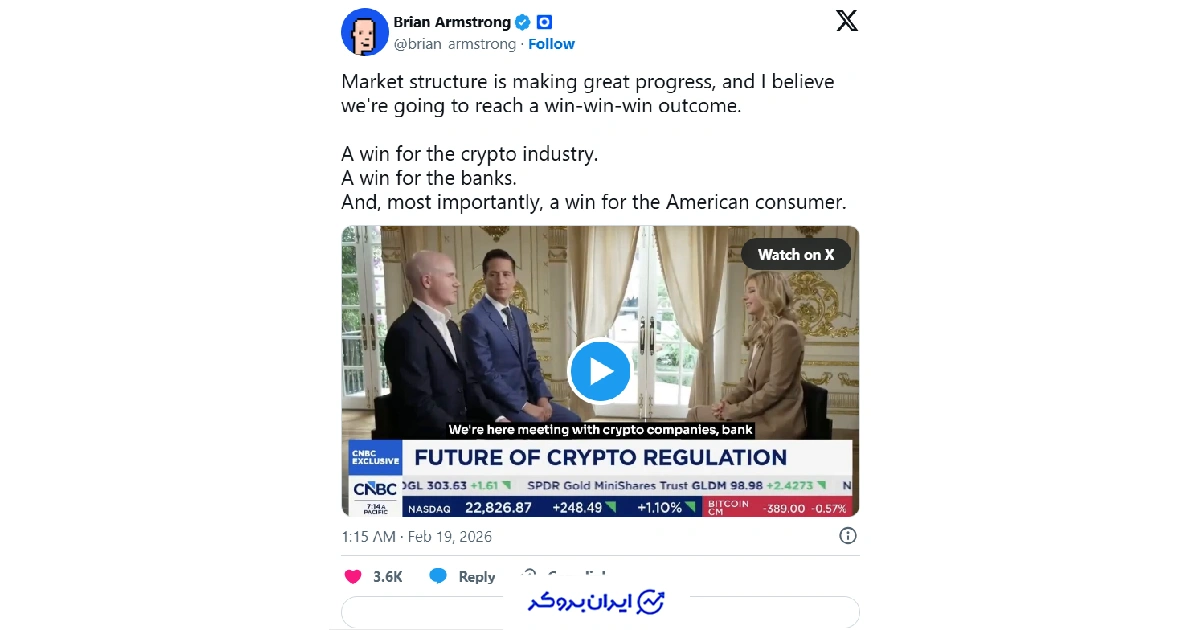
Task: Play the embedded CNBC video
Action: pos(600,372)
